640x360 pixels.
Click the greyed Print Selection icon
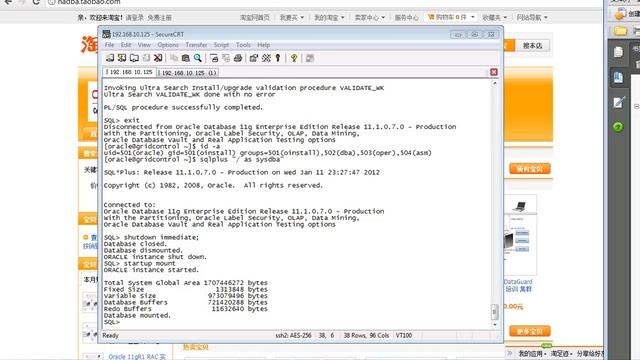click(x=226, y=58)
